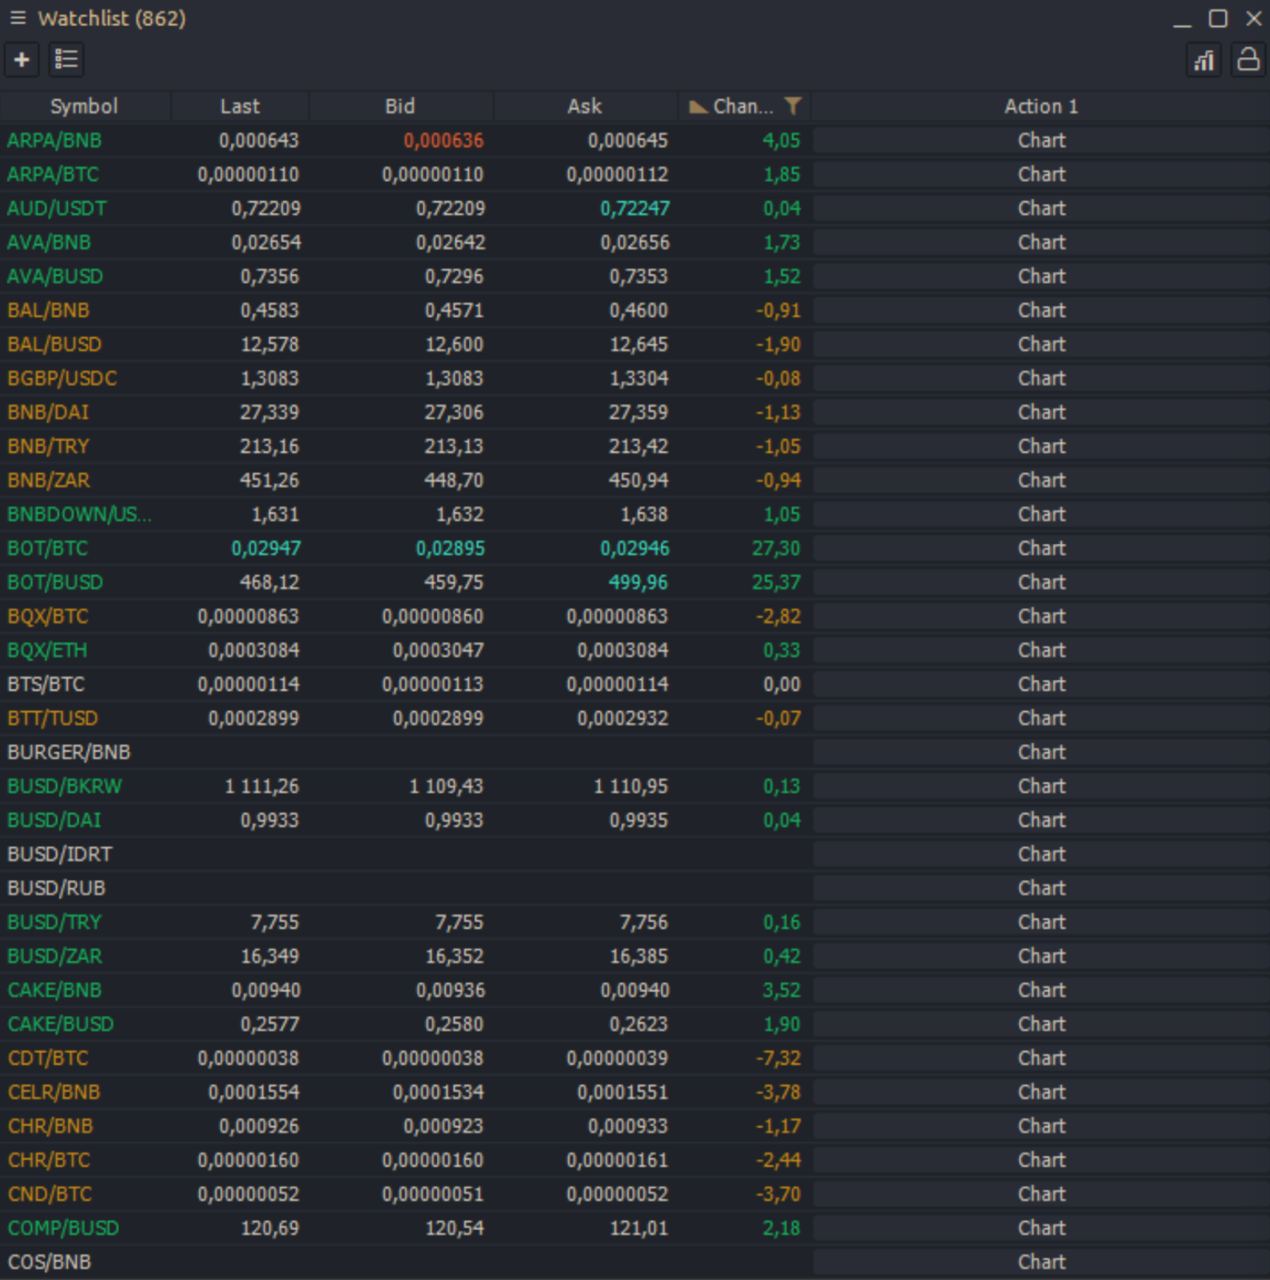Open Chart for COMP/BUSD

[x=1041, y=1228]
